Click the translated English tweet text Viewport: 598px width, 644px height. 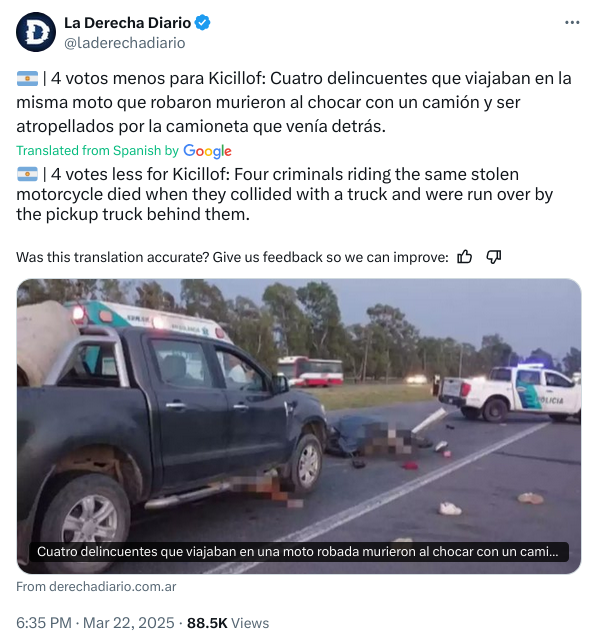pos(284,194)
